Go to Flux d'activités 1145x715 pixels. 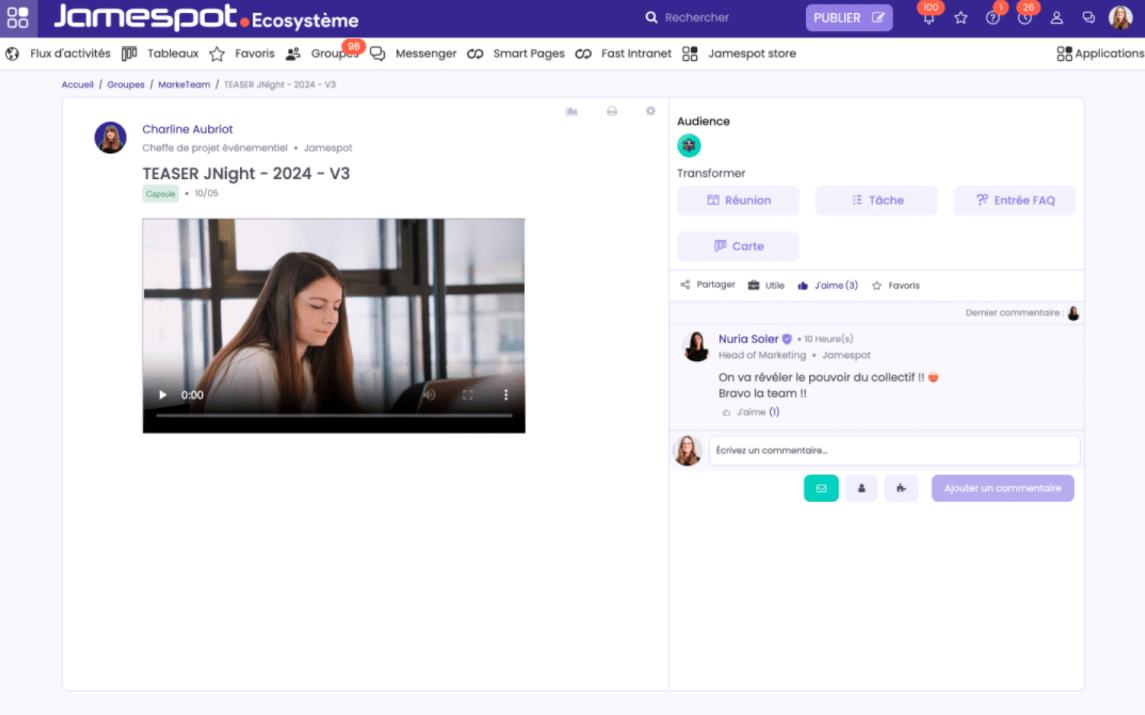(x=58, y=54)
